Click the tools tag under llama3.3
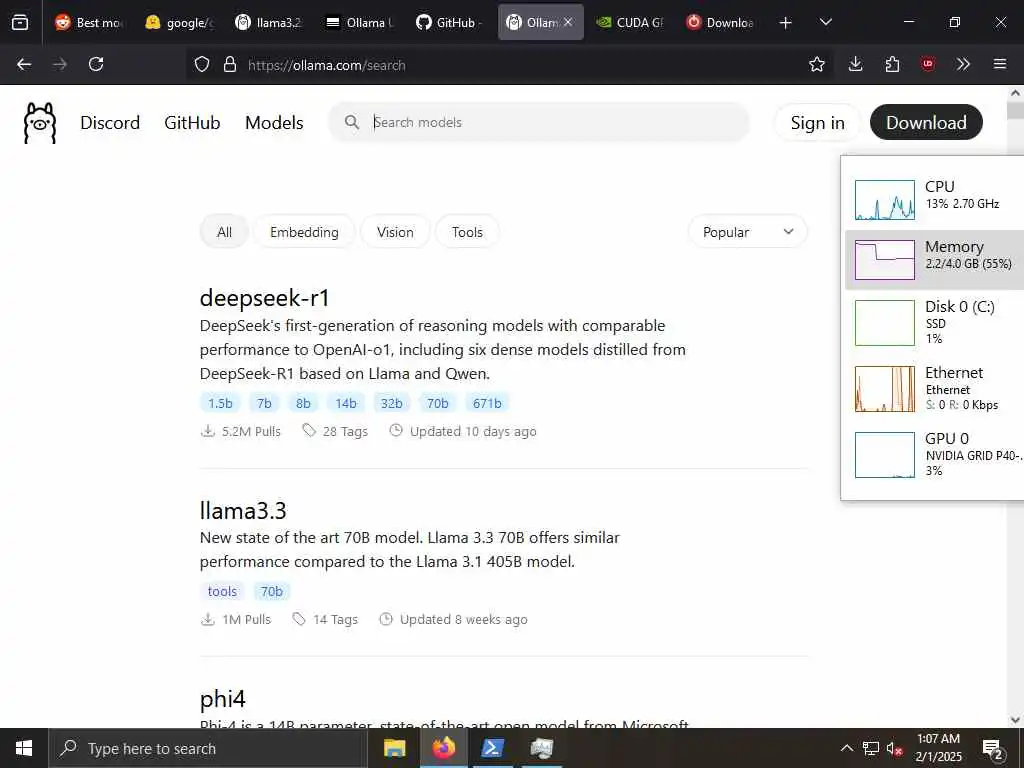Image resolution: width=1024 pixels, height=768 pixels. click(x=222, y=591)
